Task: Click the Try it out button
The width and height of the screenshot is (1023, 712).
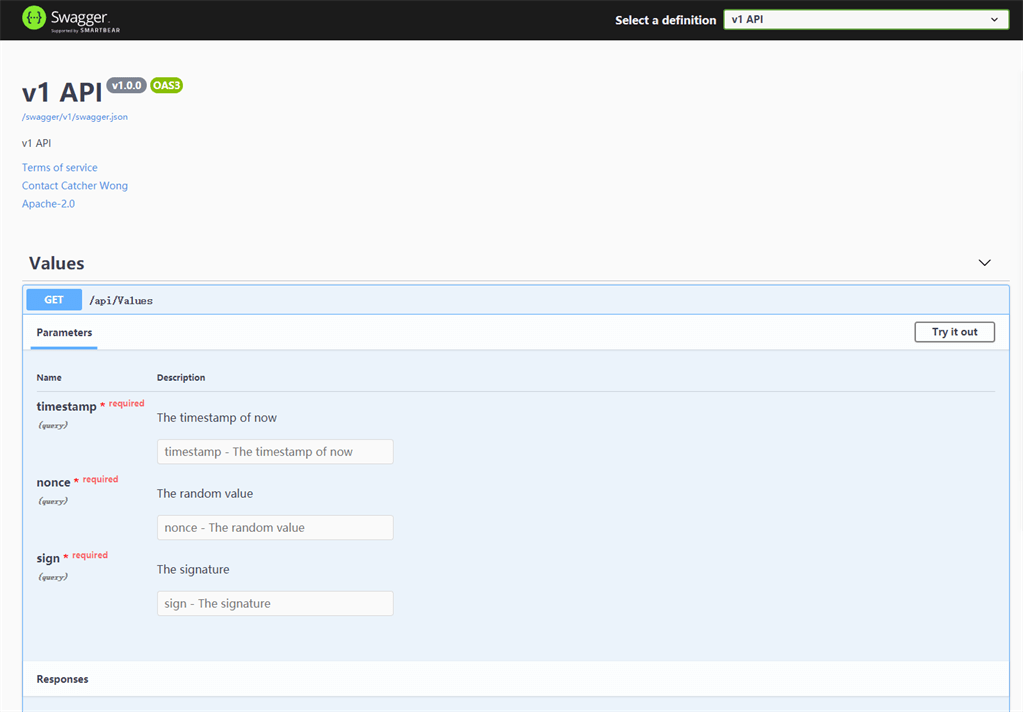Action: (954, 332)
